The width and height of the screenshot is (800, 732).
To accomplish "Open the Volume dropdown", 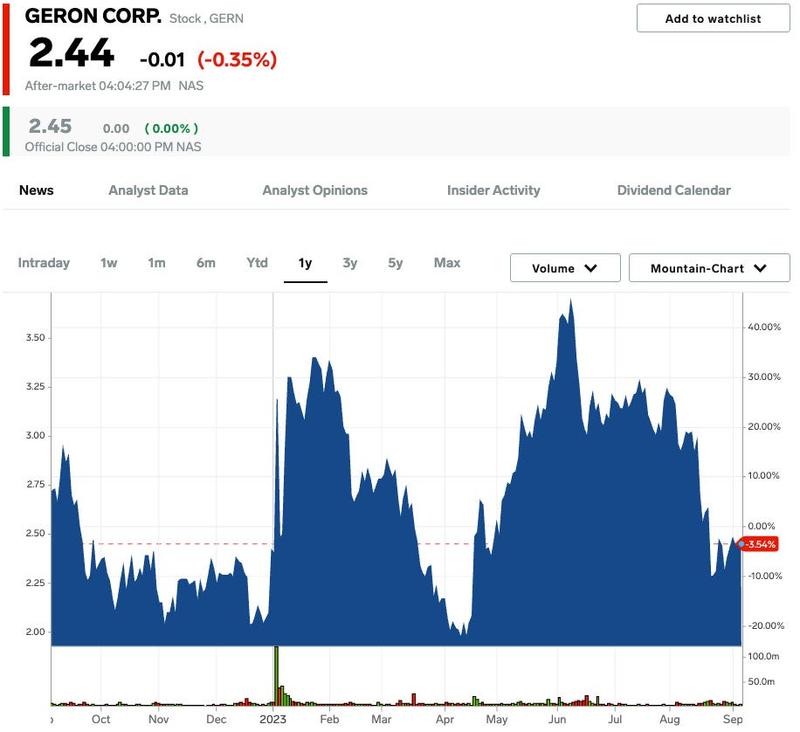I will pyautogui.click(x=565, y=268).
